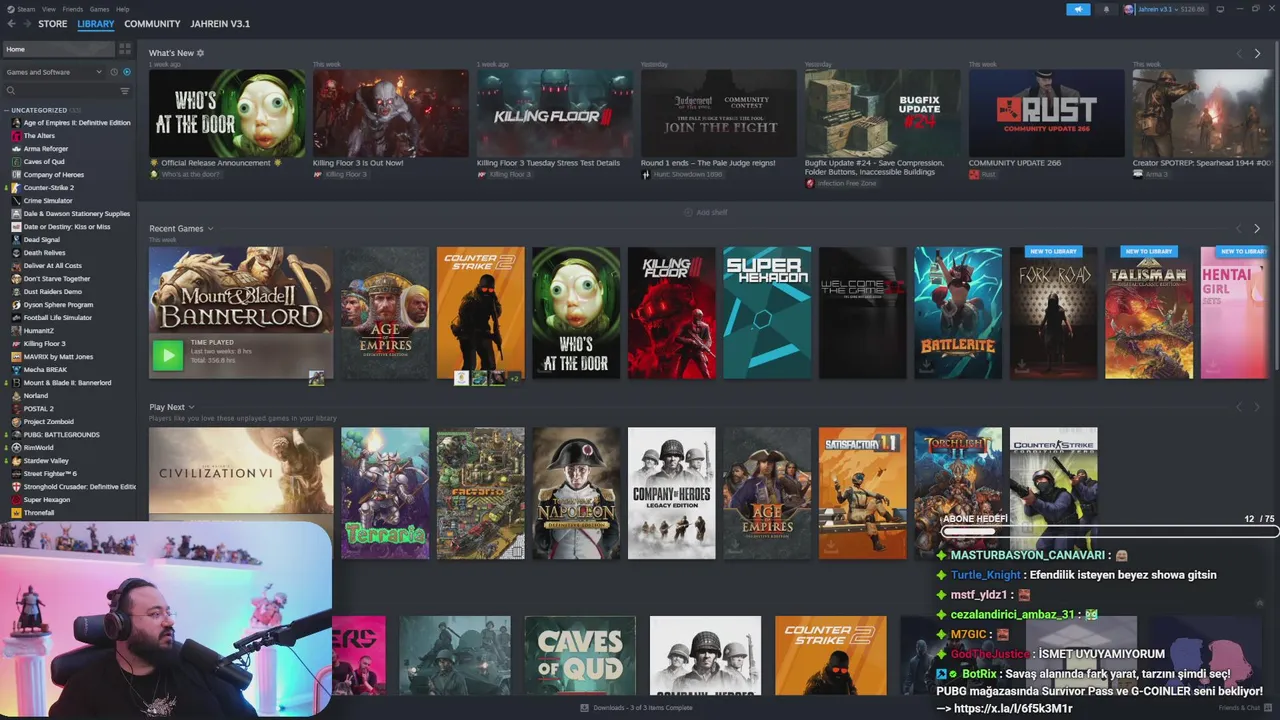Select Mecha BREAK in game list
The image size is (1280, 720).
click(46, 370)
